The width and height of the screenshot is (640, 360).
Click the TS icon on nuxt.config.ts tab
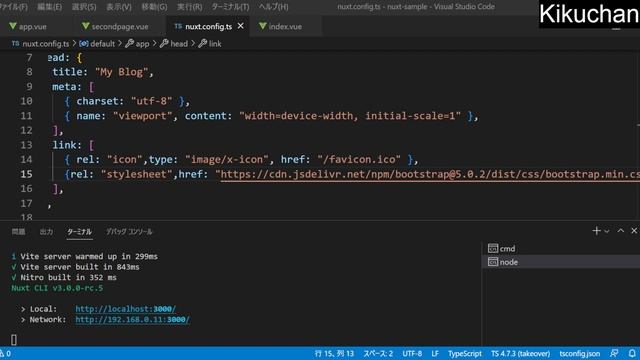(178, 26)
